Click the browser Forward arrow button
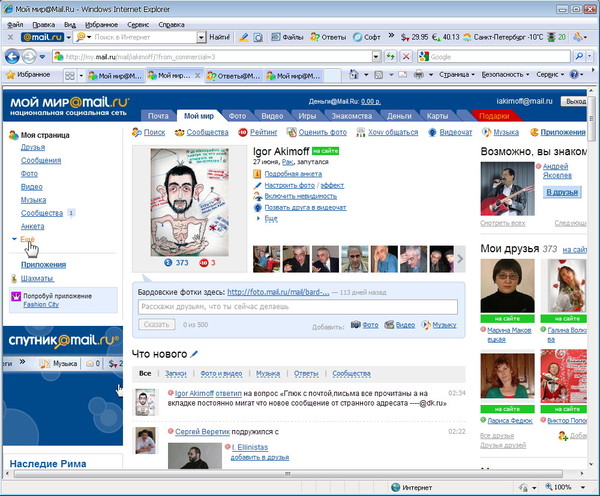 29,57
